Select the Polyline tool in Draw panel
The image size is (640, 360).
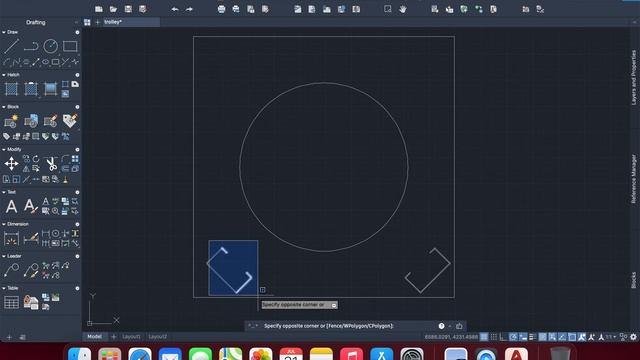(x=31, y=46)
